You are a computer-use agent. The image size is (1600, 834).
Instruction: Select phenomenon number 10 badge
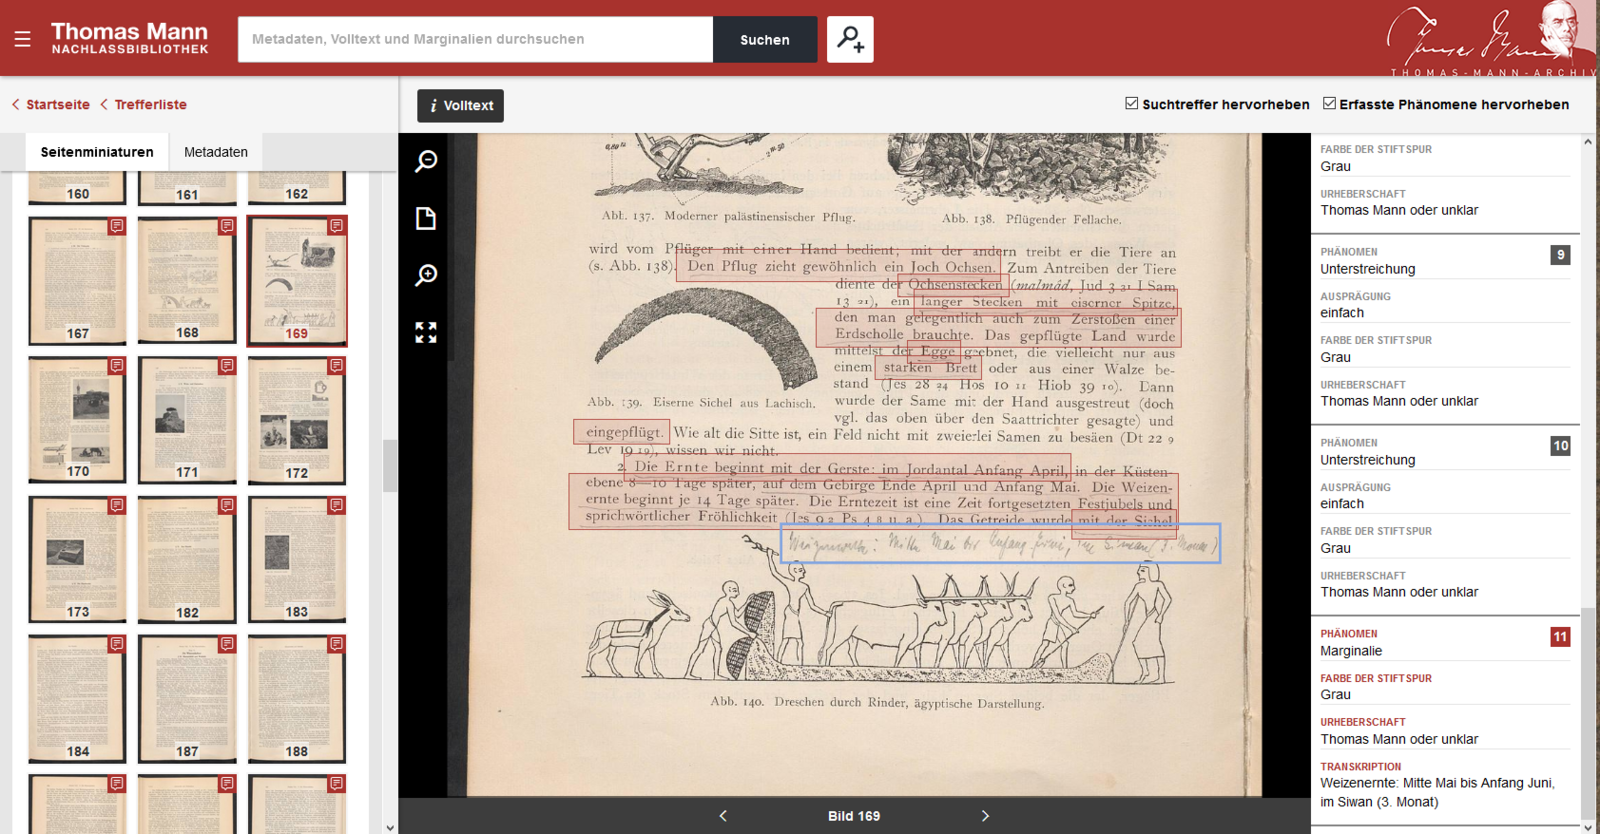click(1560, 446)
